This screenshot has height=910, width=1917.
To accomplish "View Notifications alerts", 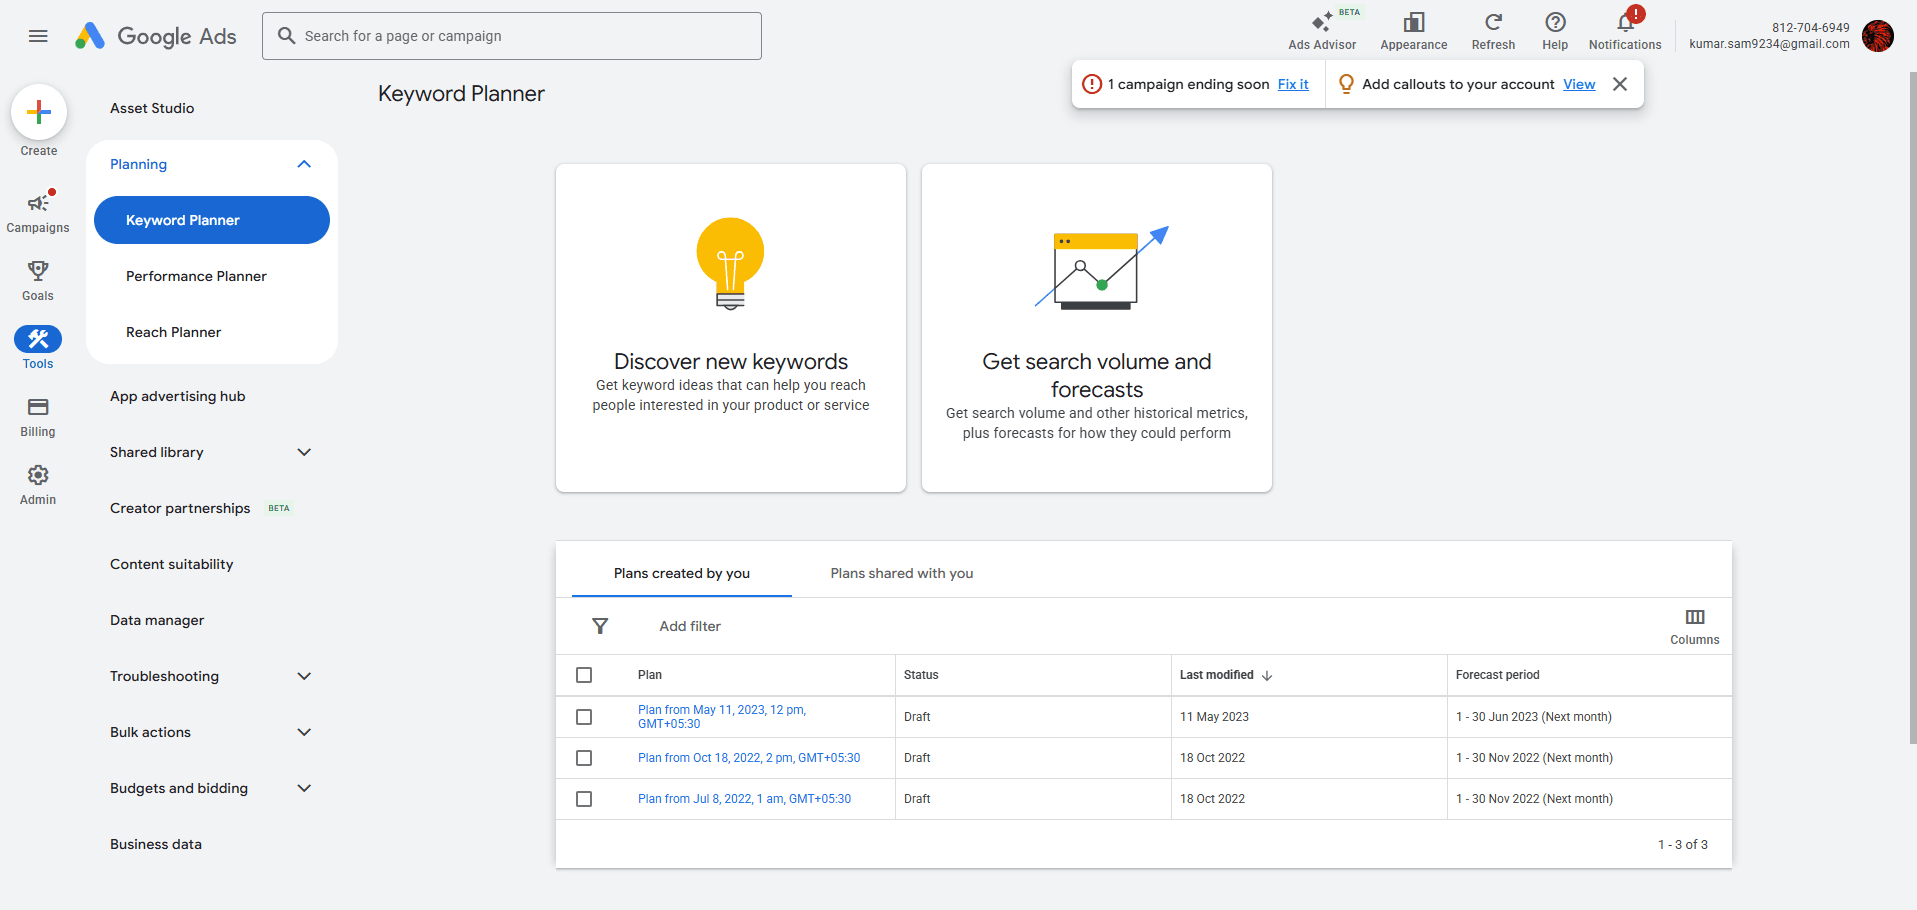I will pyautogui.click(x=1623, y=28).
